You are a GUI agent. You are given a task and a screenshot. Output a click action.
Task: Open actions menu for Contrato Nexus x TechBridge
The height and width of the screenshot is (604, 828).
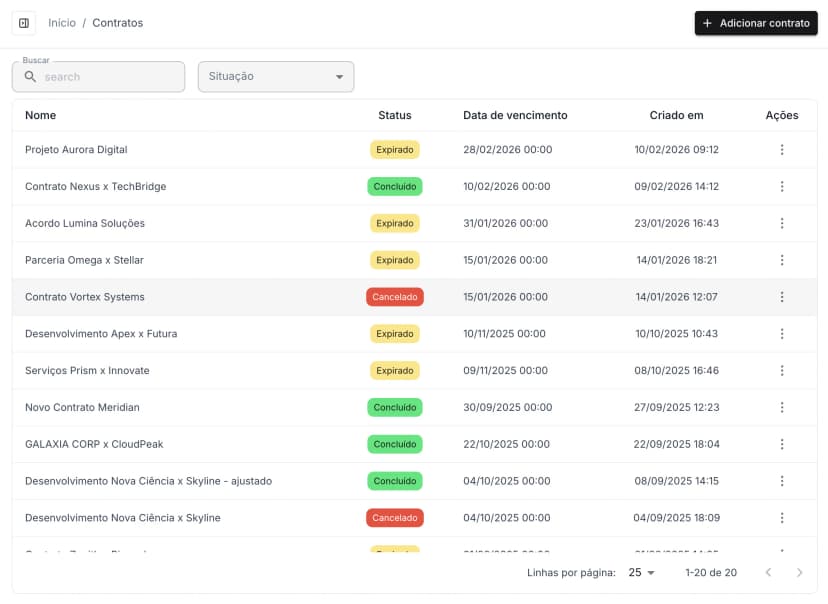[x=782, y=186]
